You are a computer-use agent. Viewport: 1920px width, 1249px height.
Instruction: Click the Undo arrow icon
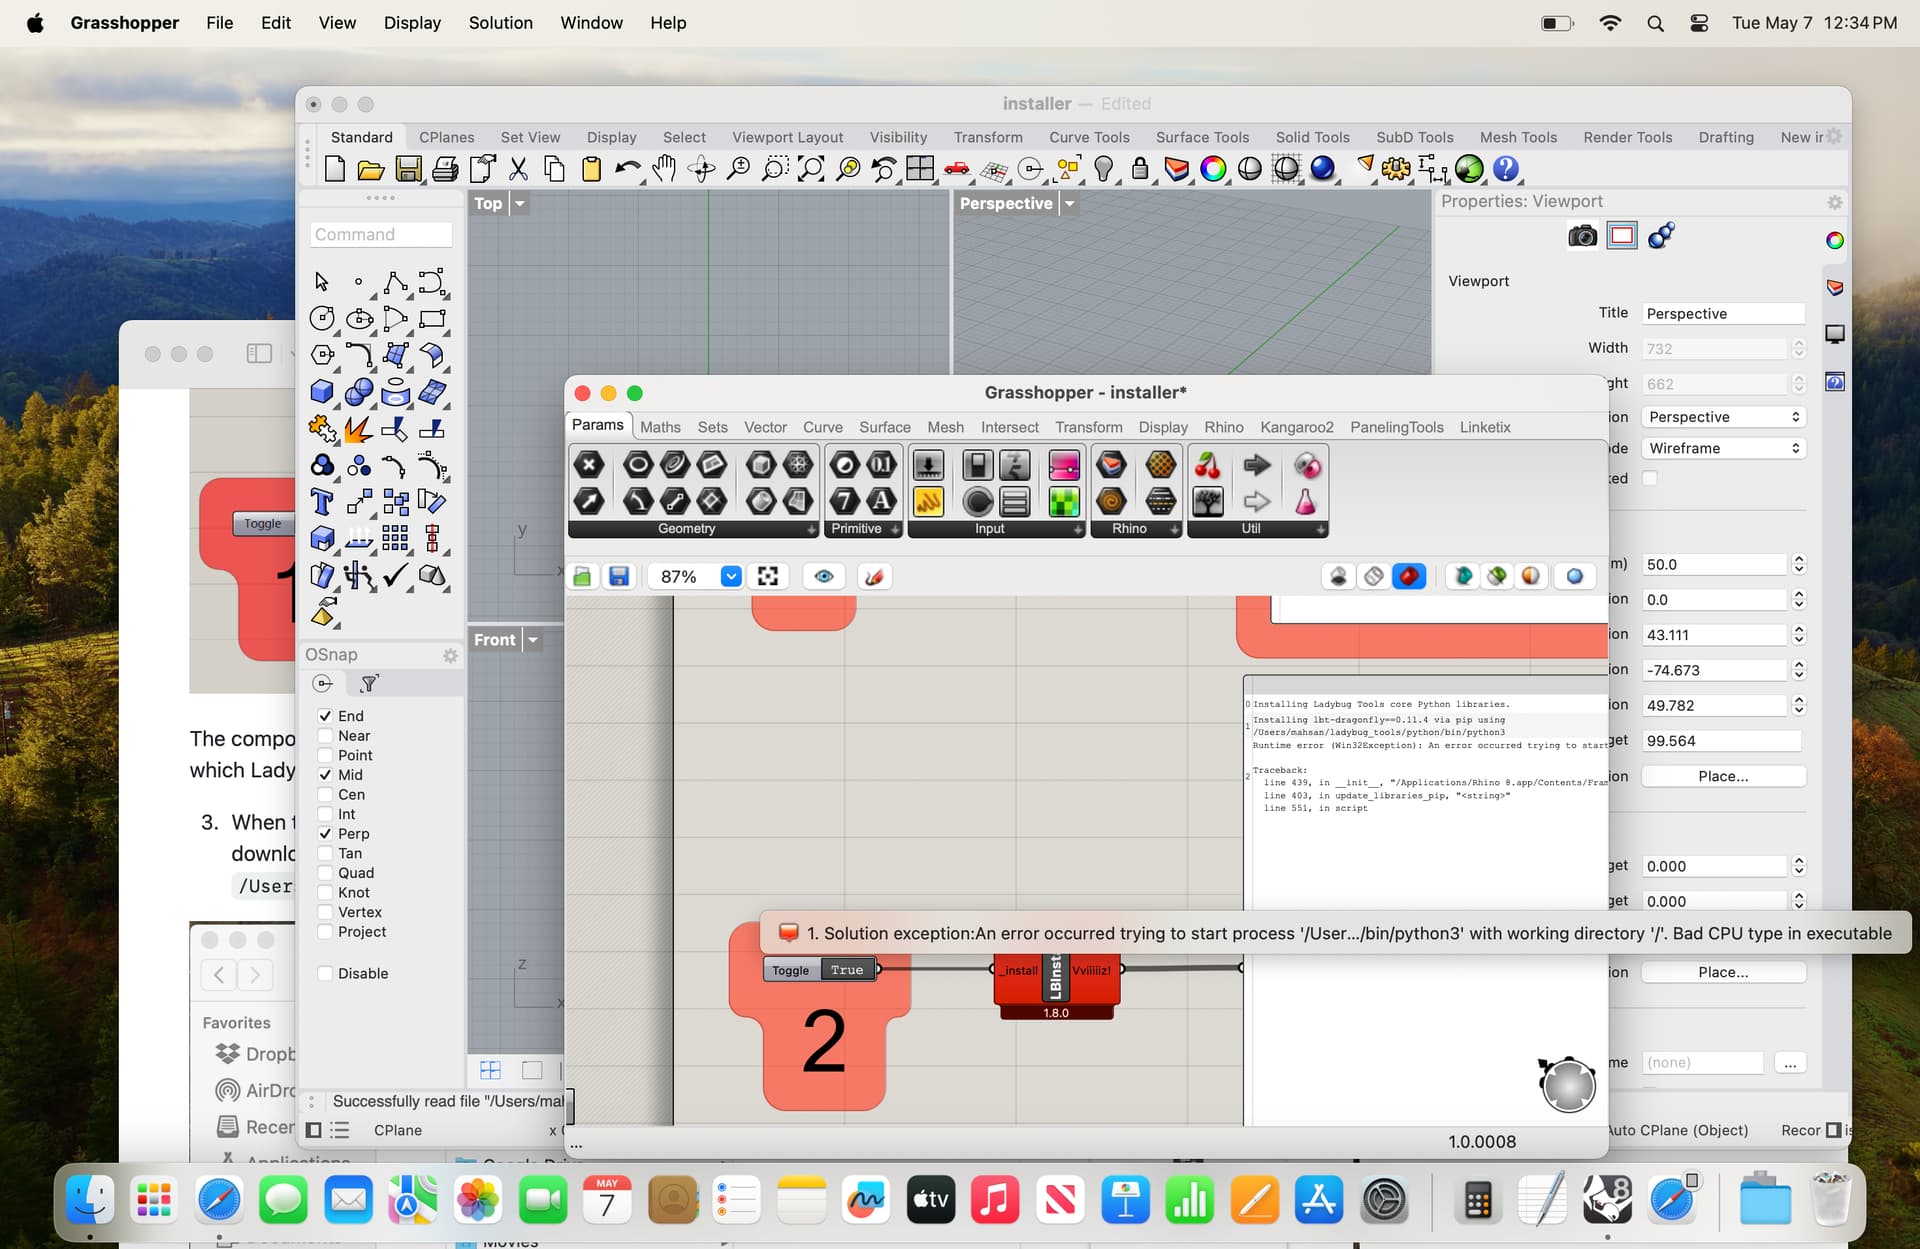pos(628,169)
